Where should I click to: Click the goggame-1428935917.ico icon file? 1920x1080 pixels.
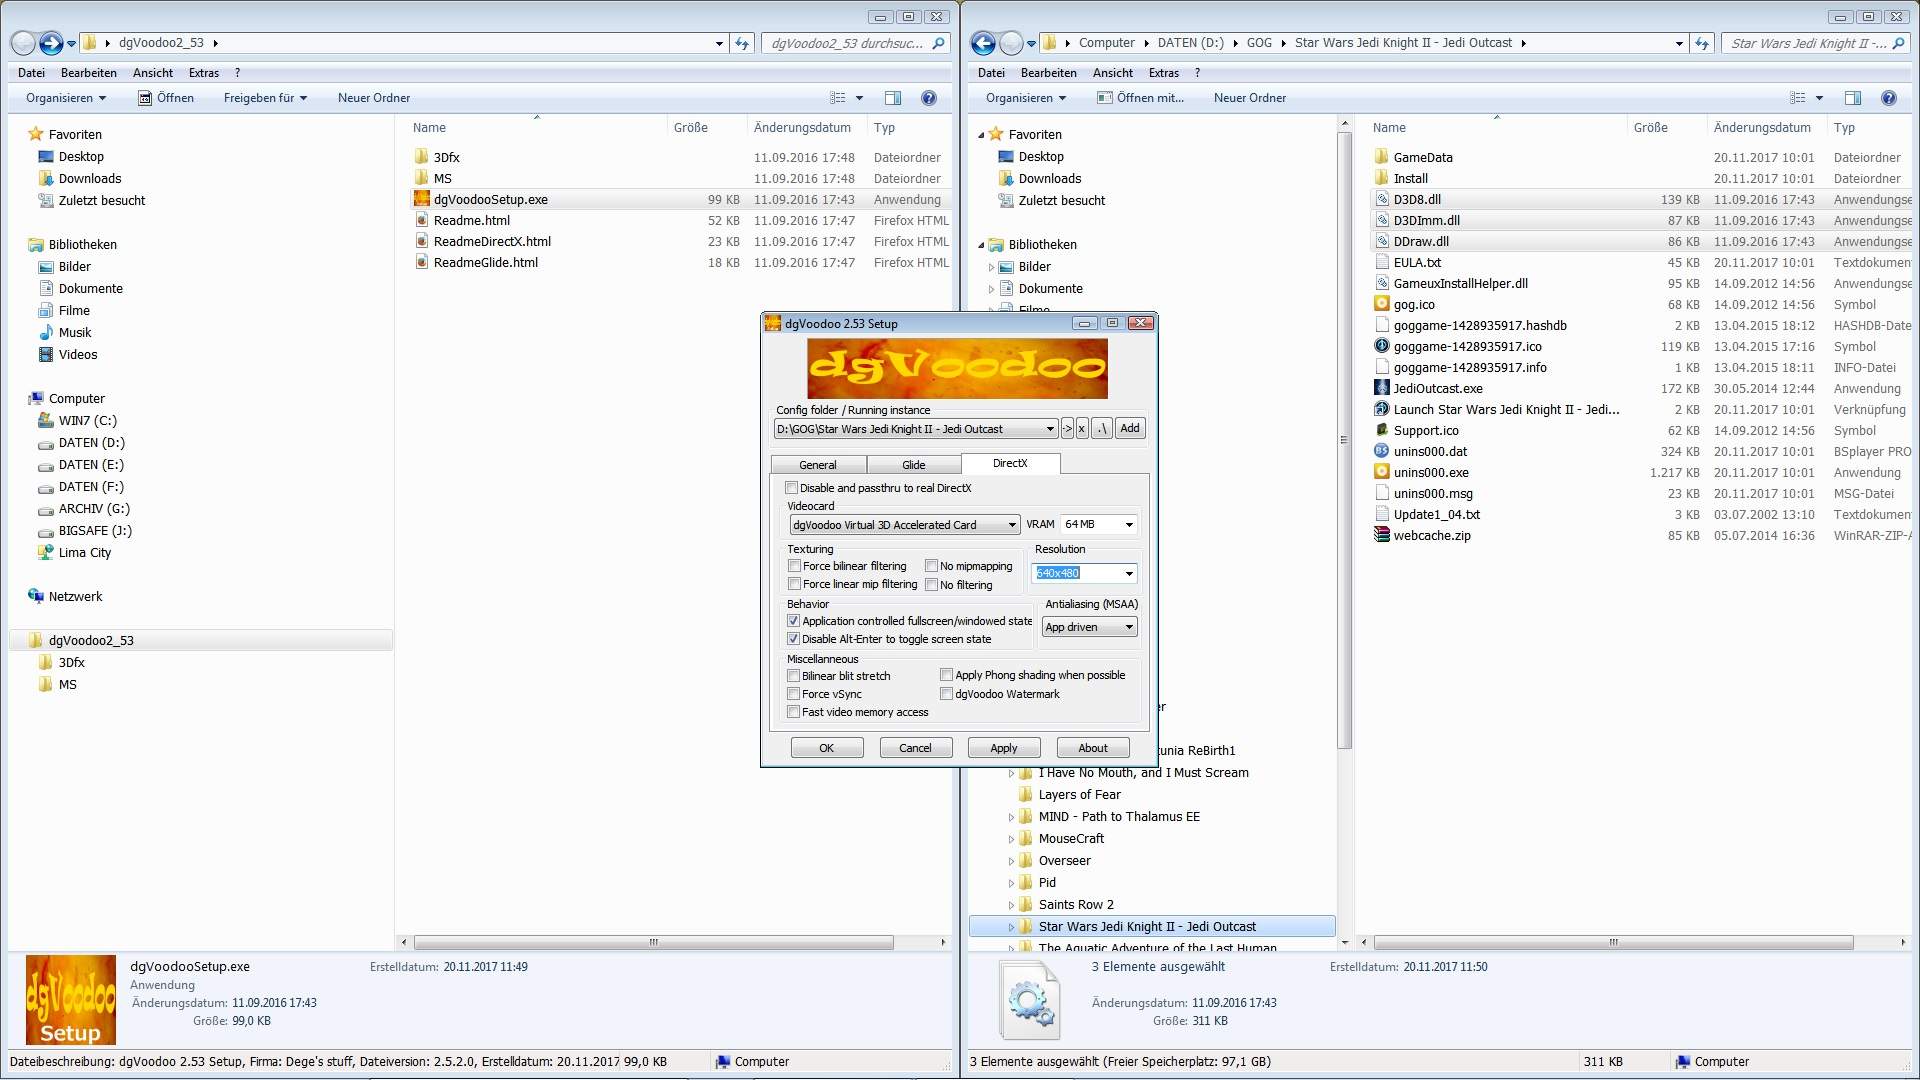pyautogui.click(x=1382, y=346)
